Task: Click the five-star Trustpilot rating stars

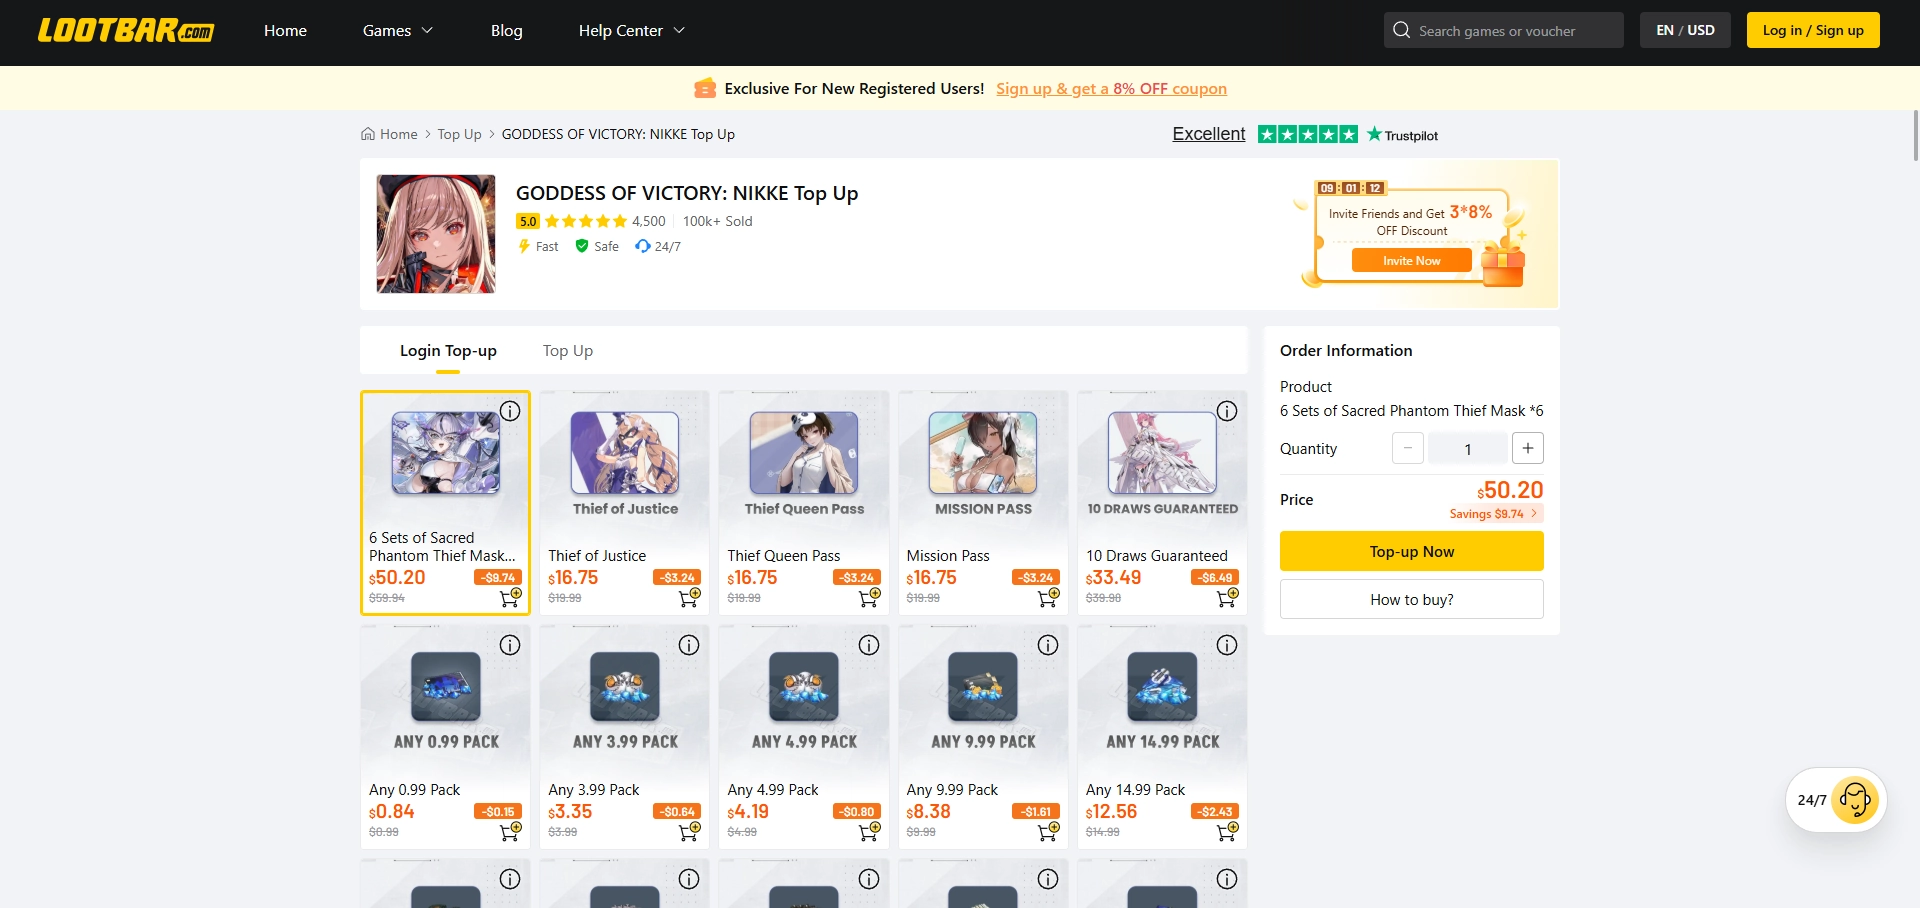Action: [x=1308, y=134]
